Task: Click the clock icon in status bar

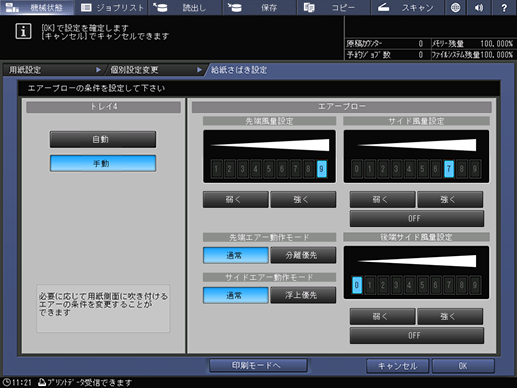Action: (x=6, y=382)
